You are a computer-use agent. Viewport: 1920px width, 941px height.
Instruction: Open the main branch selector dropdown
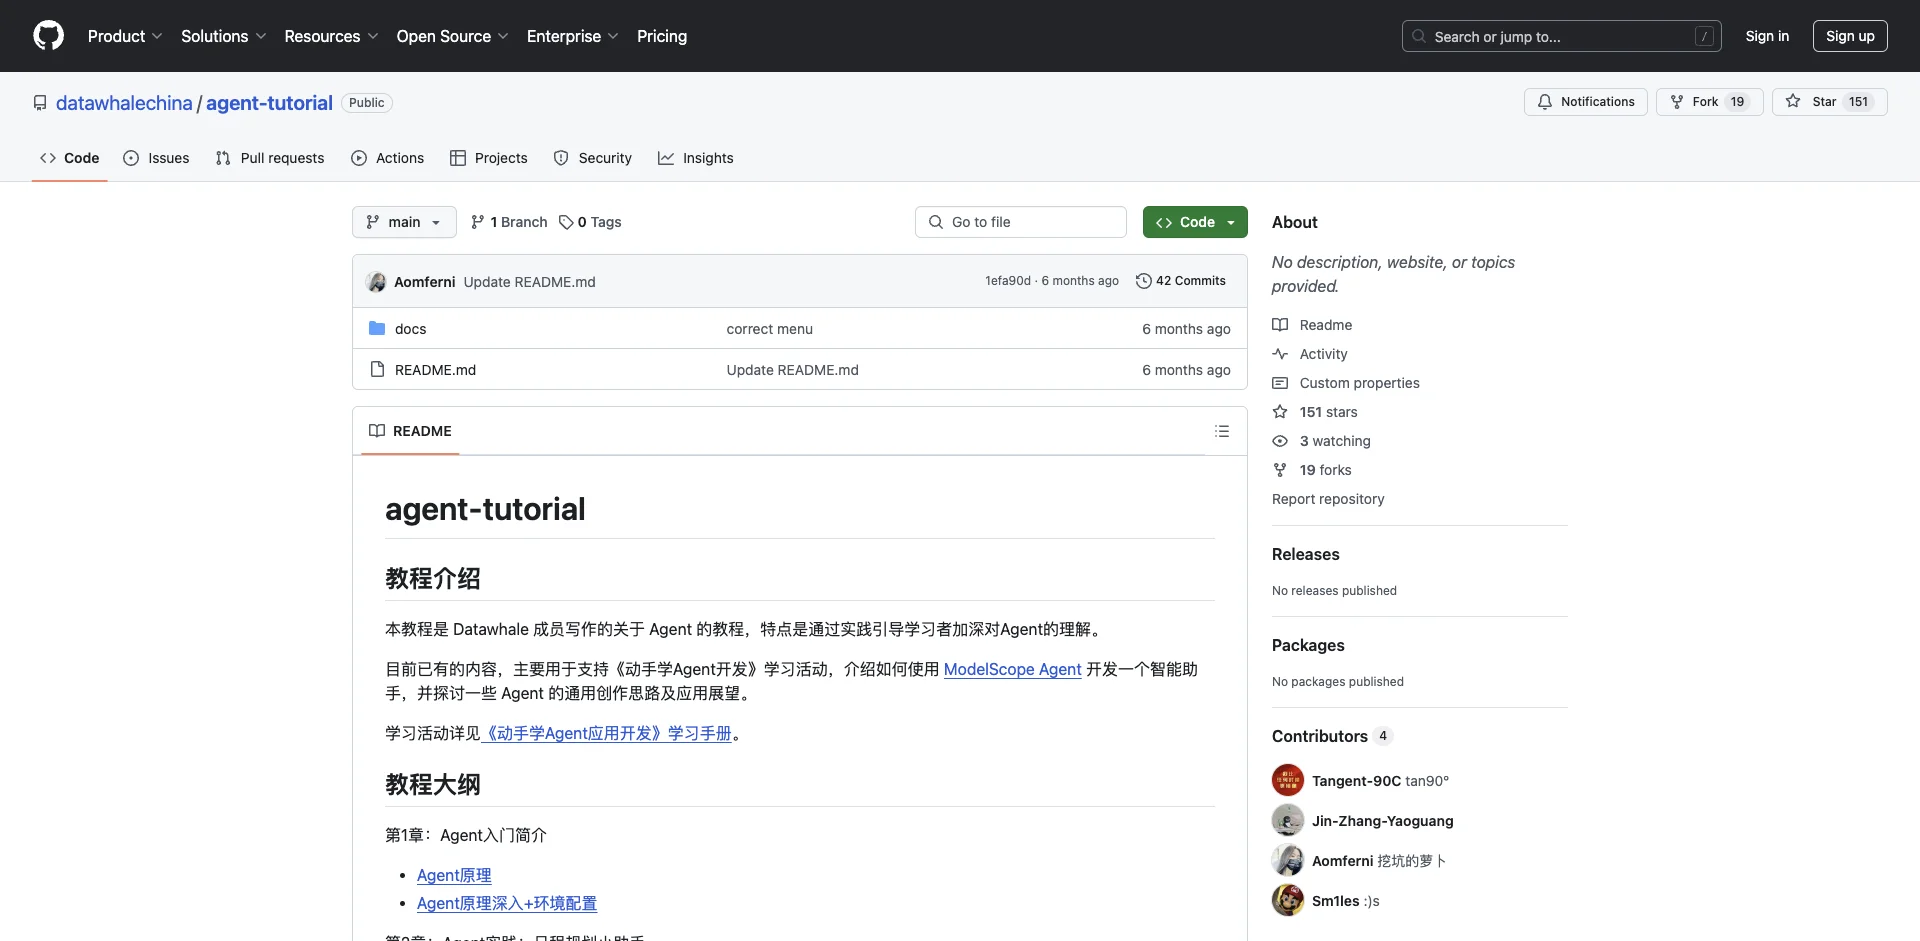(404, 222)
